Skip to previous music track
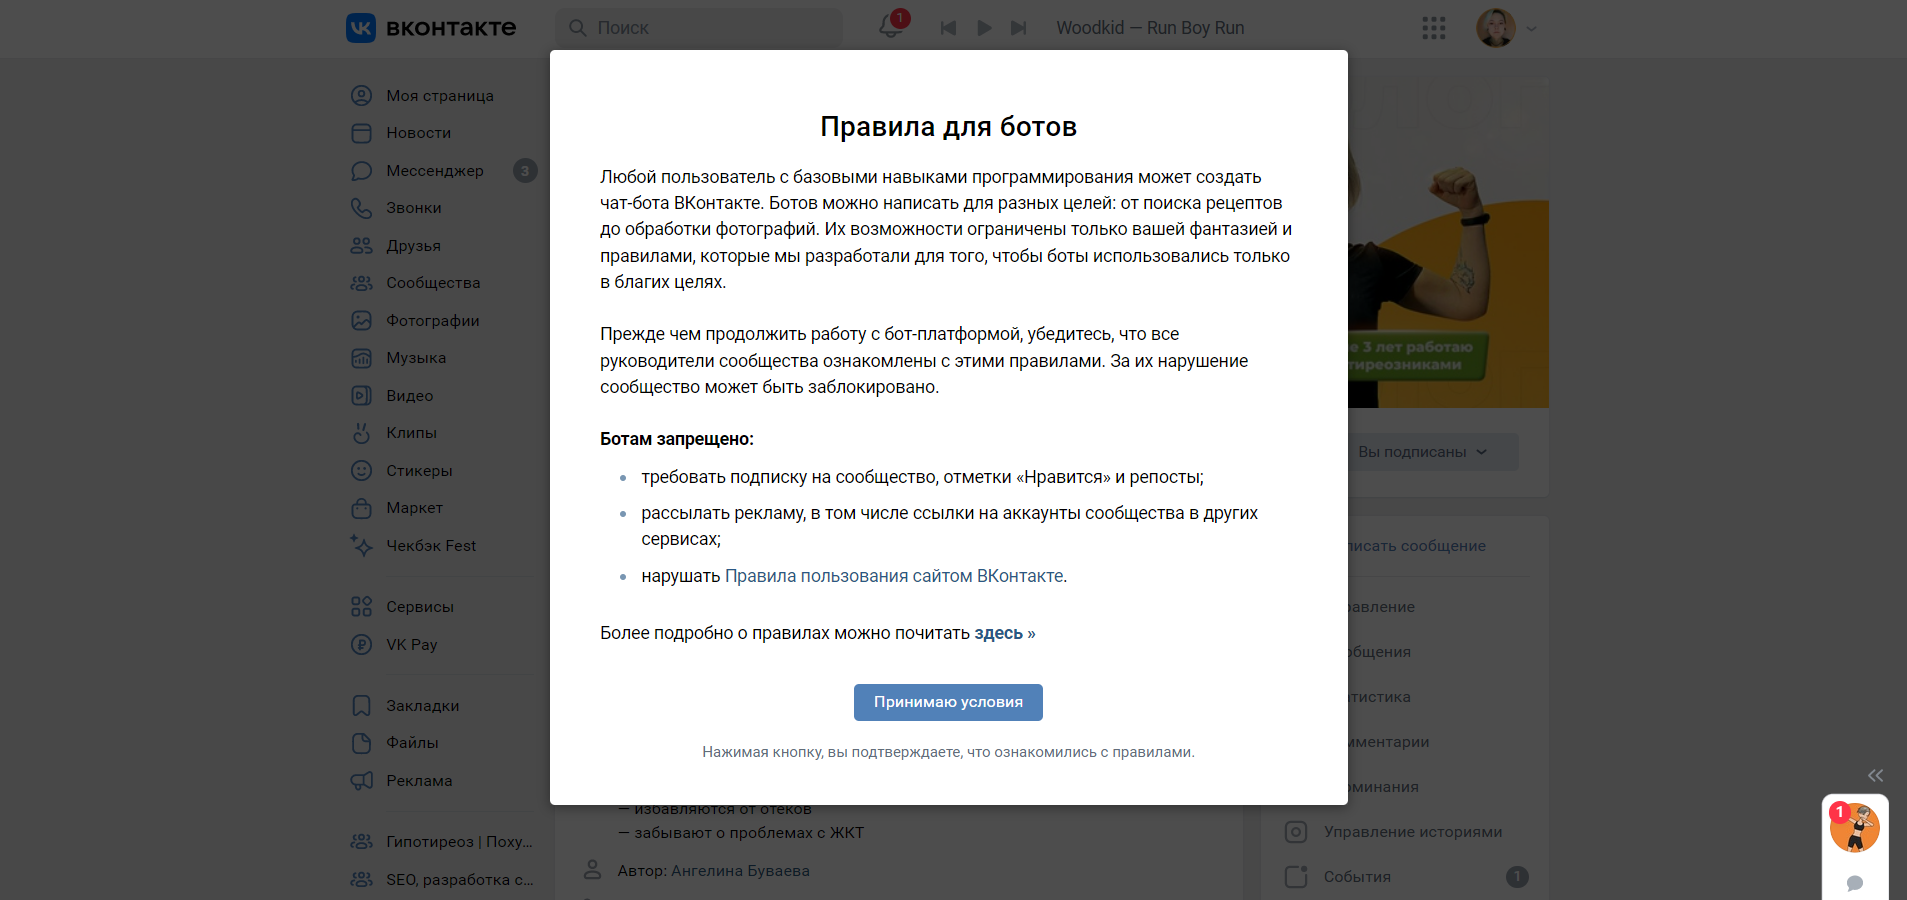The width and height of the screenshot is (1907, 900). (x=948, y=28)
